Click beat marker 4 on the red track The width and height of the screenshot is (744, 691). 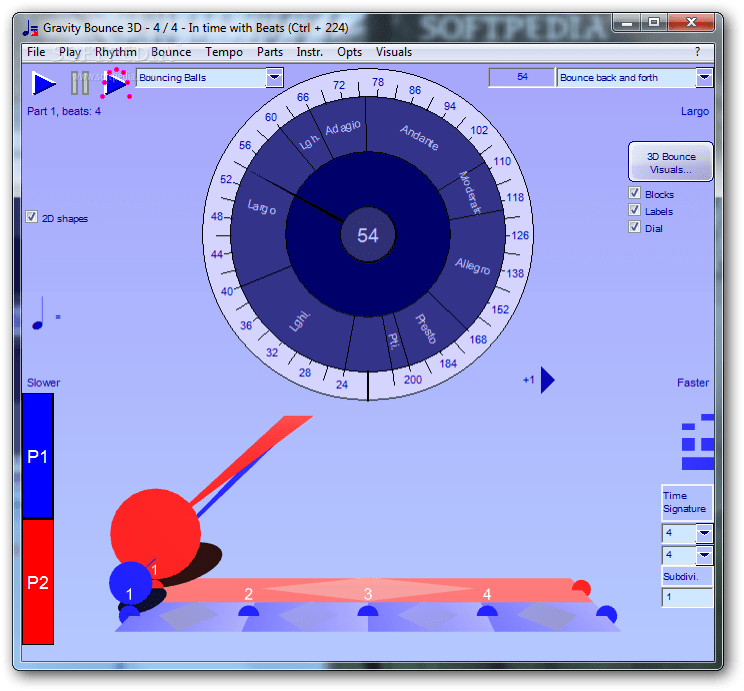[487, 594]
